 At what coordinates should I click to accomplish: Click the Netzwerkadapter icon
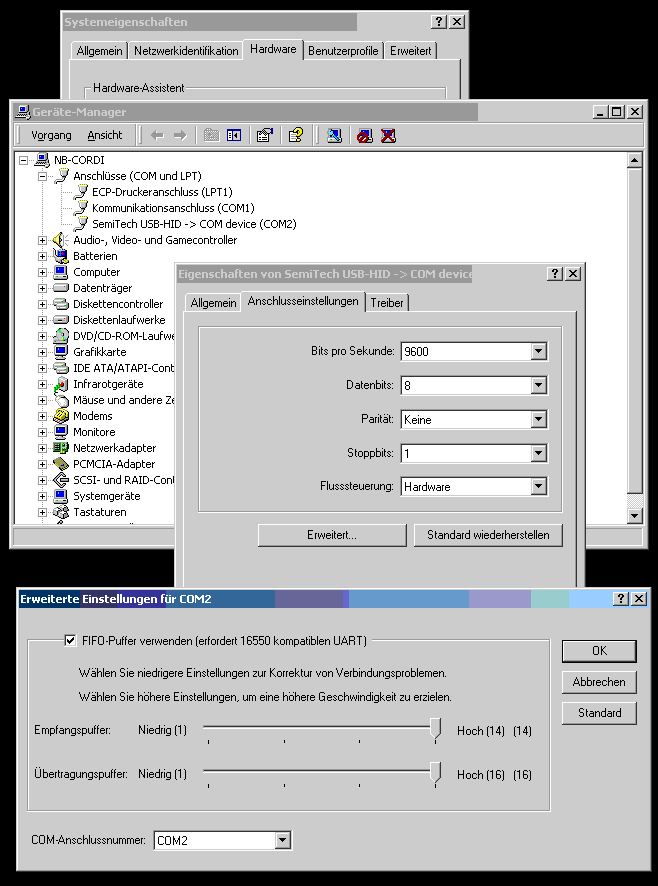click(x=60, y=448)
